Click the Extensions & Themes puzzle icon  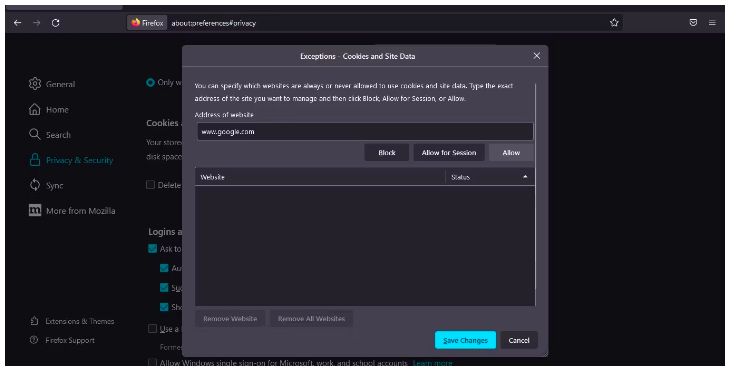(34, 321)
